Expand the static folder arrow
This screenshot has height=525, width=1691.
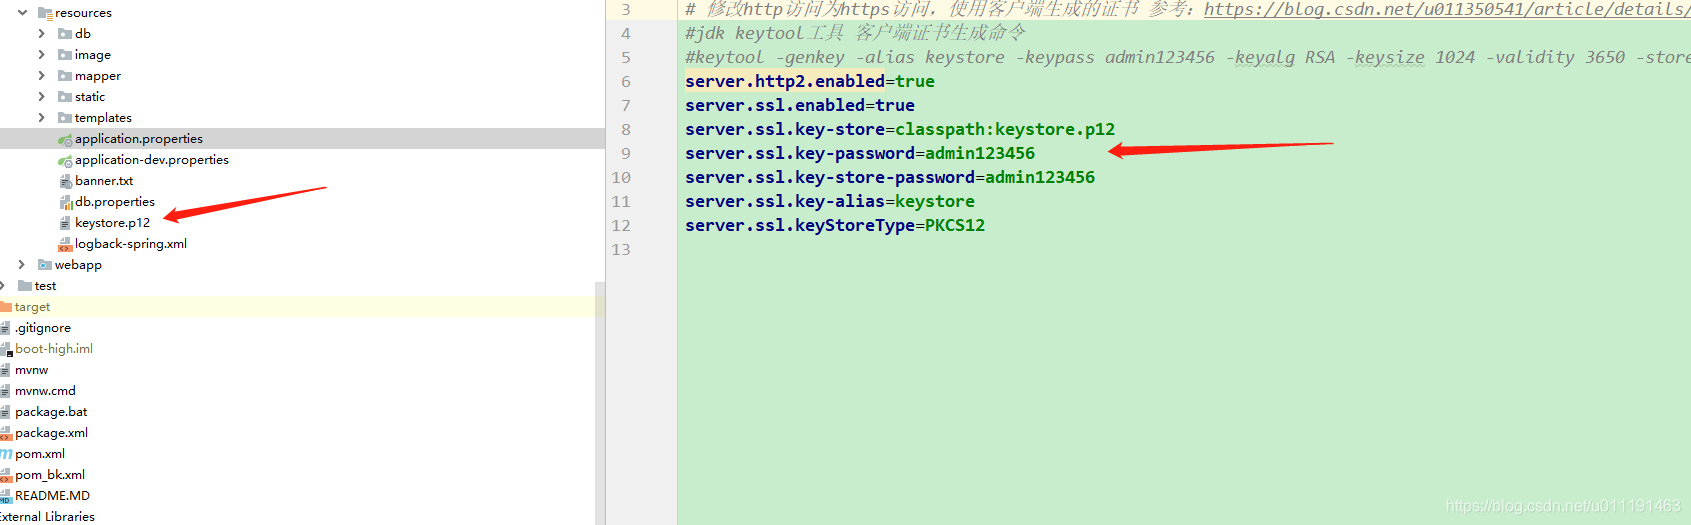tap(41, 97)
